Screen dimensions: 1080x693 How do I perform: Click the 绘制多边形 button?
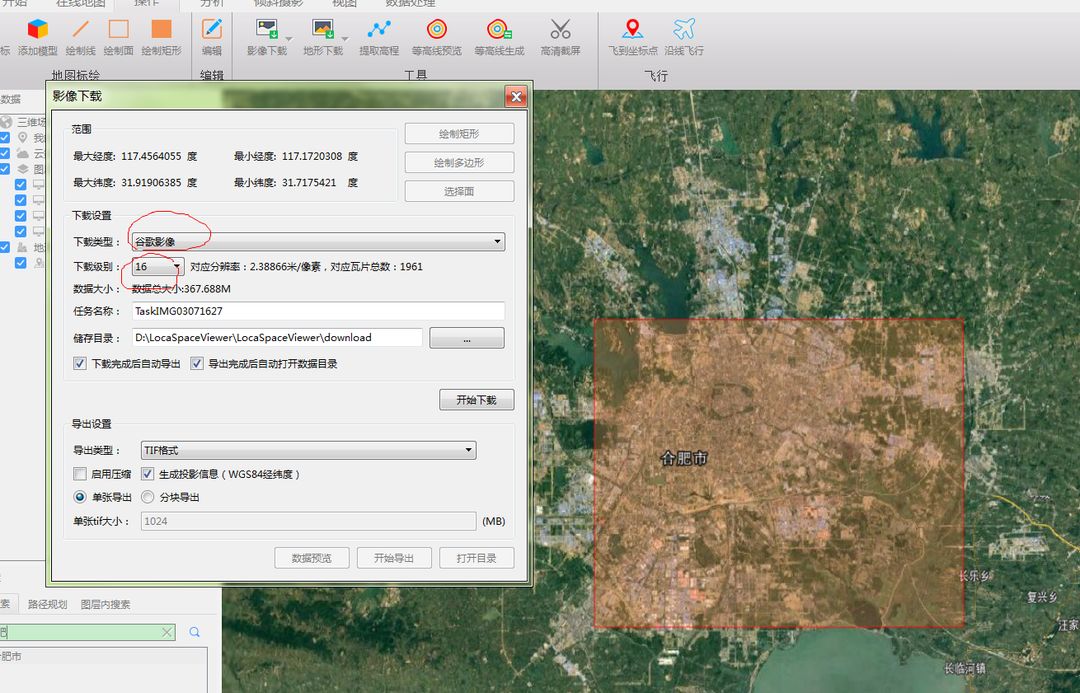[x=459, y=162]
